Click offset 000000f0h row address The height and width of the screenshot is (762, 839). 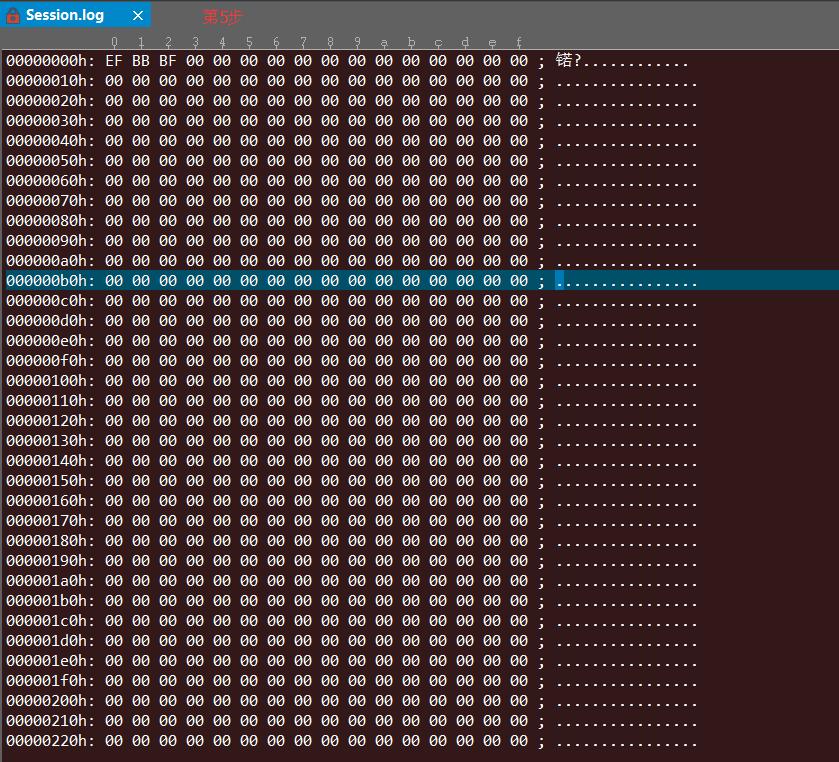[50, 361]
